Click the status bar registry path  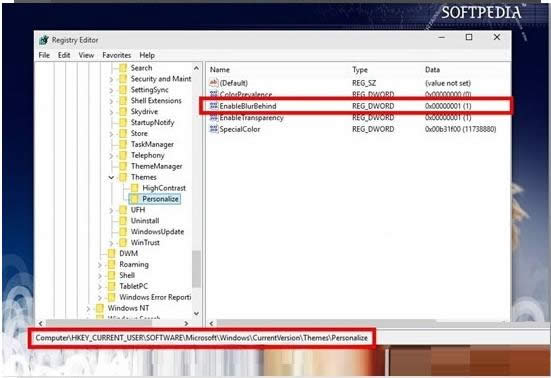(x=202, y=338)
